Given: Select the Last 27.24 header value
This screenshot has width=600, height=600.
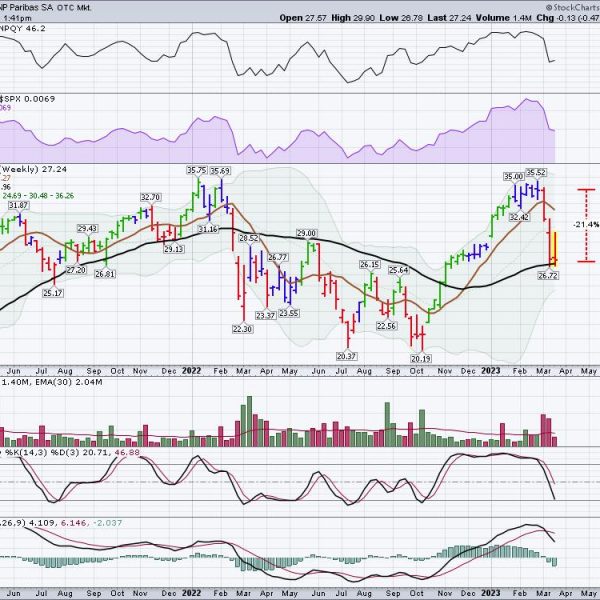Looking at the screenshot, I should point(448,18).
